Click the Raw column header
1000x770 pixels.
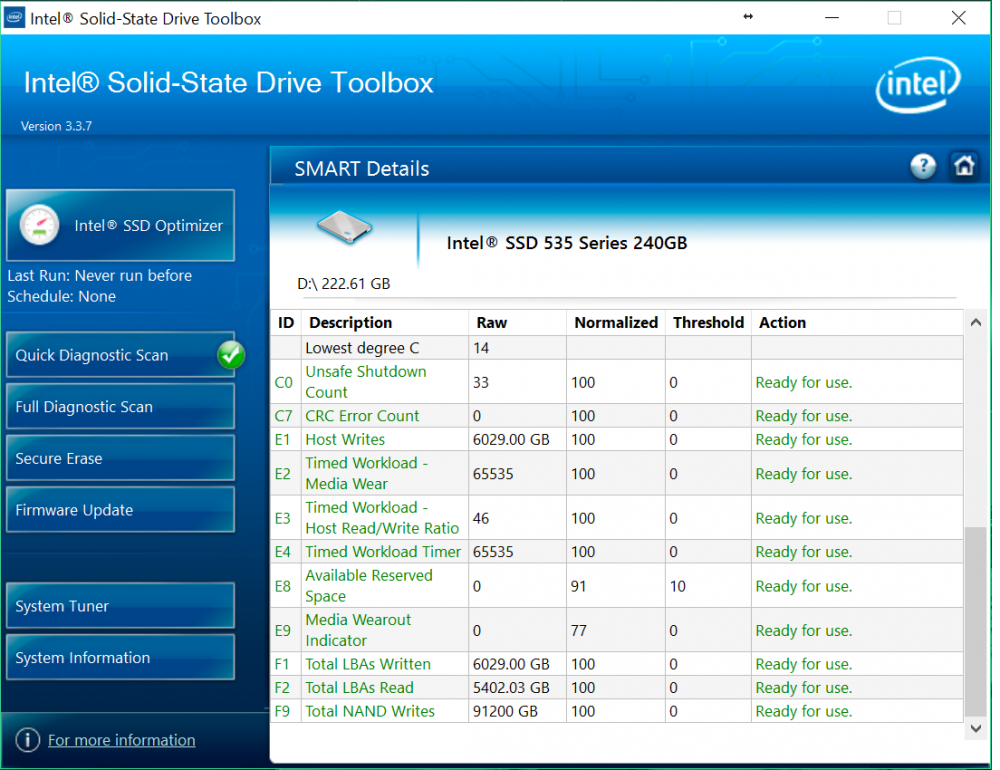pyautogui.click(x=518, y=322)
